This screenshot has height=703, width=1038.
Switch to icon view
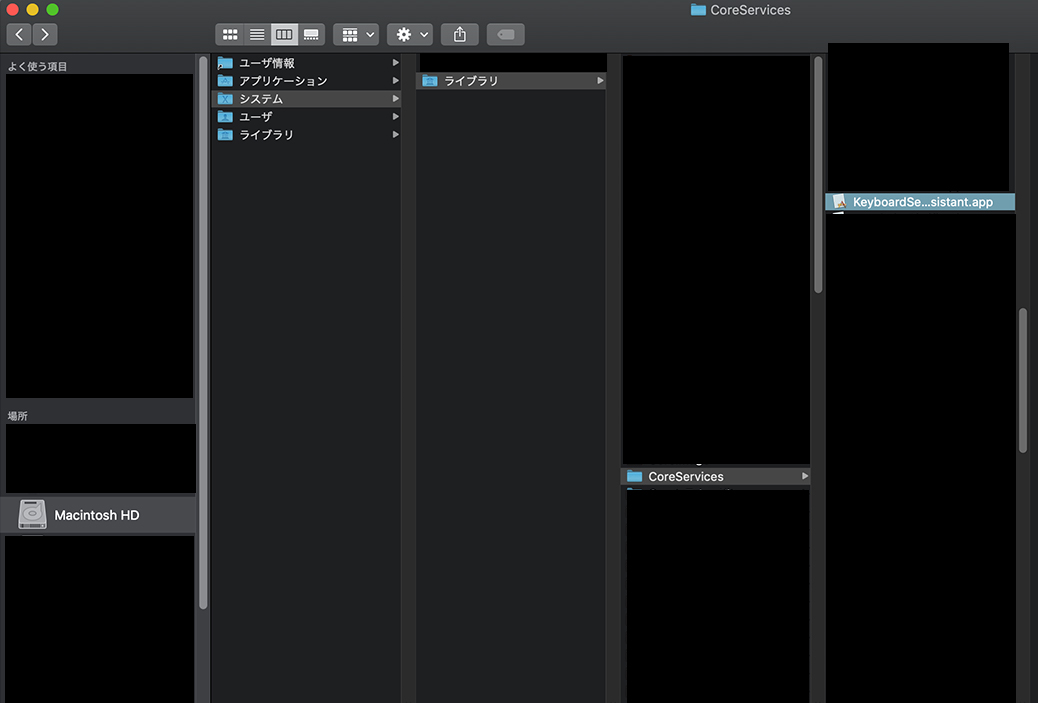[230, 34]
